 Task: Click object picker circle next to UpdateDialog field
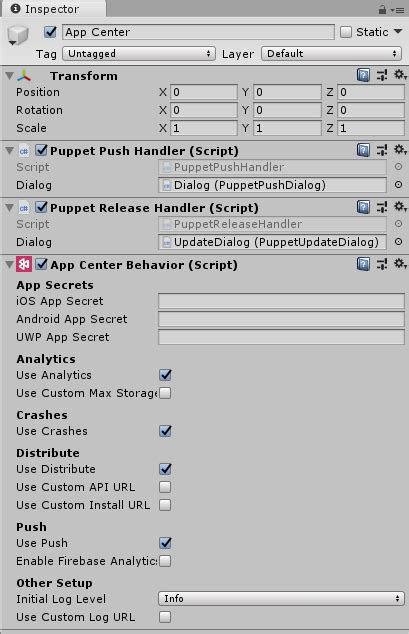[x=398, y=242]
